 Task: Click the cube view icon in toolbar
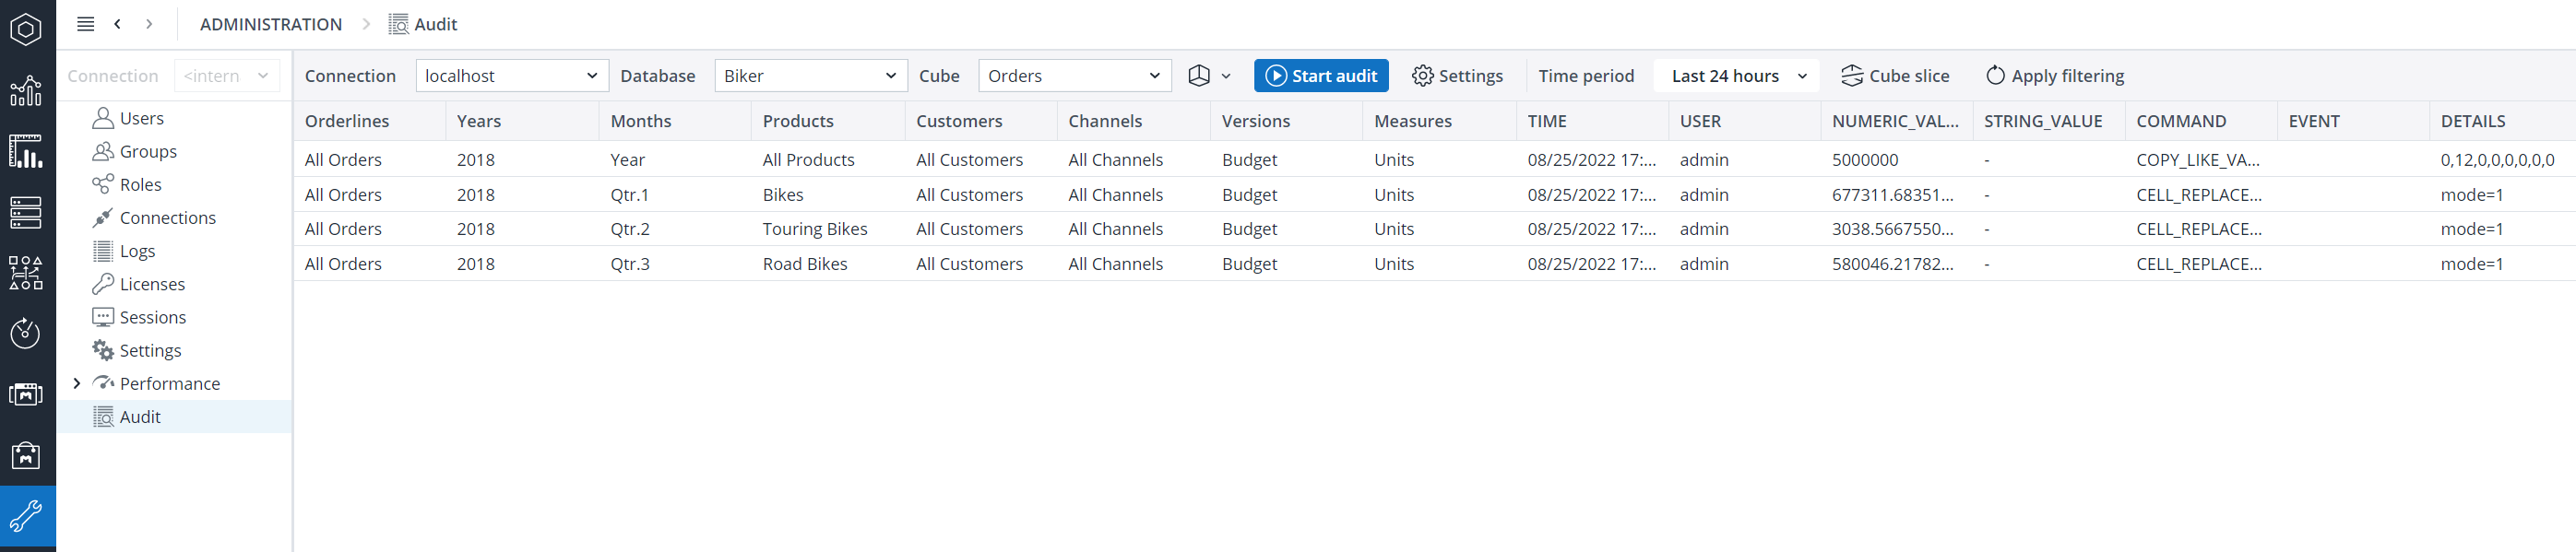1199,76
